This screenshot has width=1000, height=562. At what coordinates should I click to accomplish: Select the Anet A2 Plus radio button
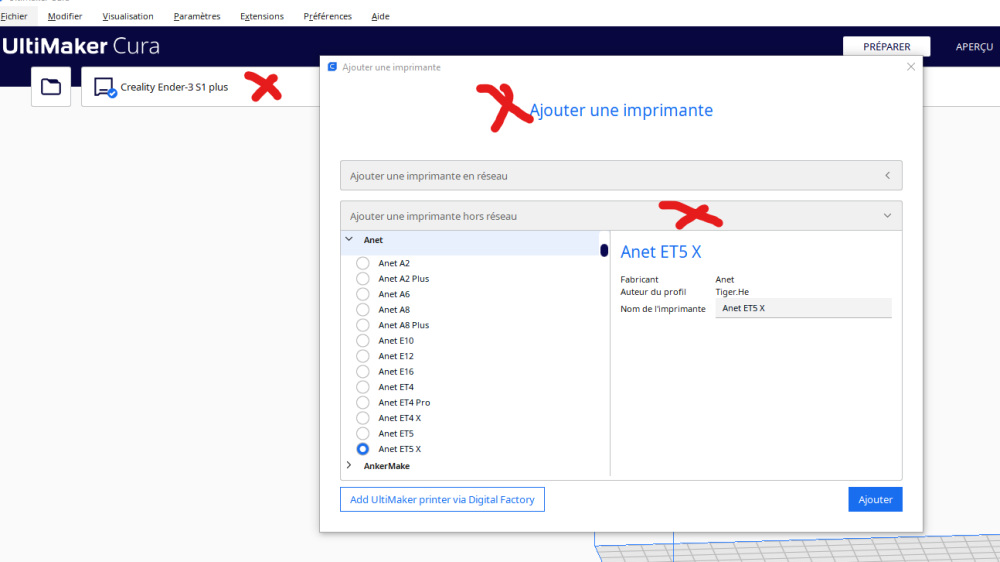tap(363, 279)
